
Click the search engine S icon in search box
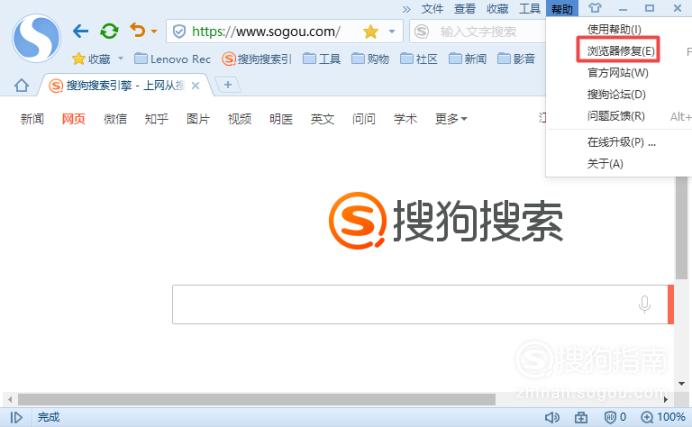coord(422,31)
